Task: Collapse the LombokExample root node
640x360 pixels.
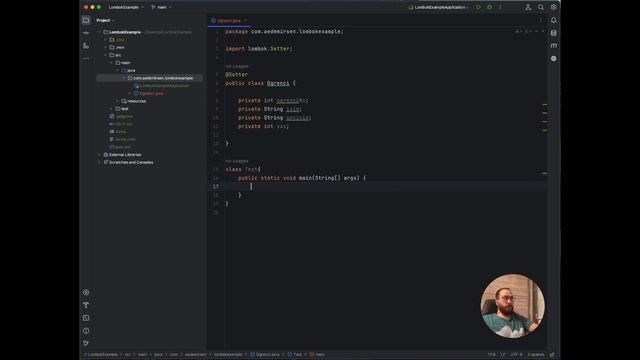Action: 99,32
